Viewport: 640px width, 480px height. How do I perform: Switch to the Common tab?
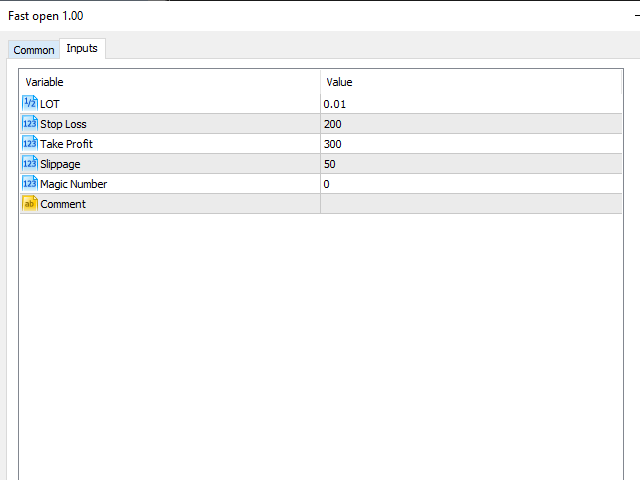34,50
